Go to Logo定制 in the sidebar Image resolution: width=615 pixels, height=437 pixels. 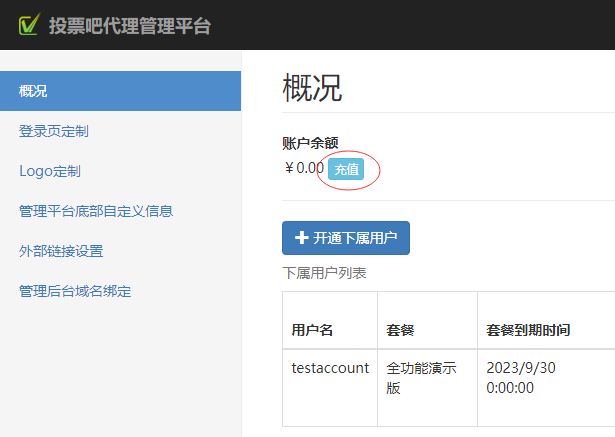pos(50,171)
